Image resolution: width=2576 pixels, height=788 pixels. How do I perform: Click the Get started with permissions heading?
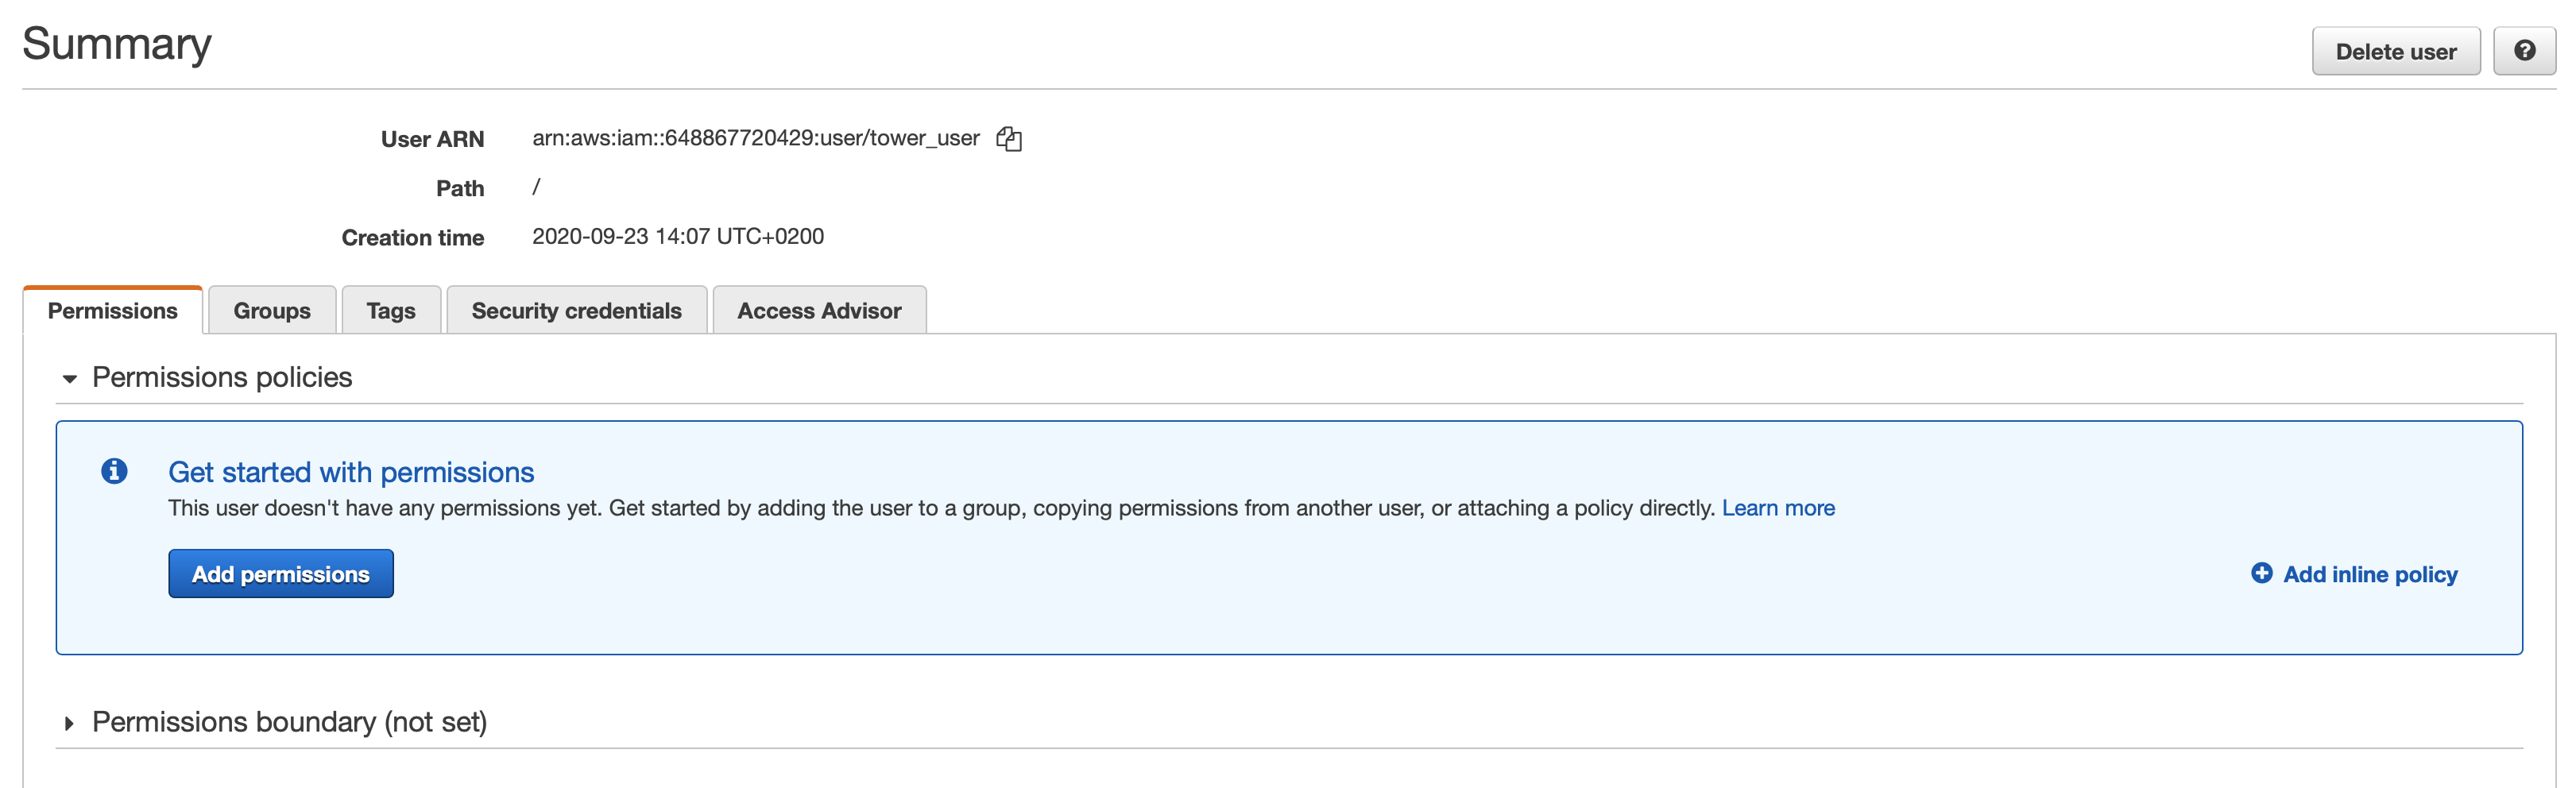(351, 472)
